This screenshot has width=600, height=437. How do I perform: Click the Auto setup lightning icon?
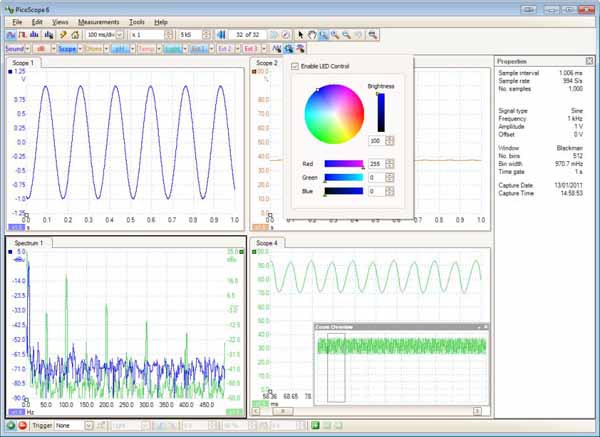point(64,35)
